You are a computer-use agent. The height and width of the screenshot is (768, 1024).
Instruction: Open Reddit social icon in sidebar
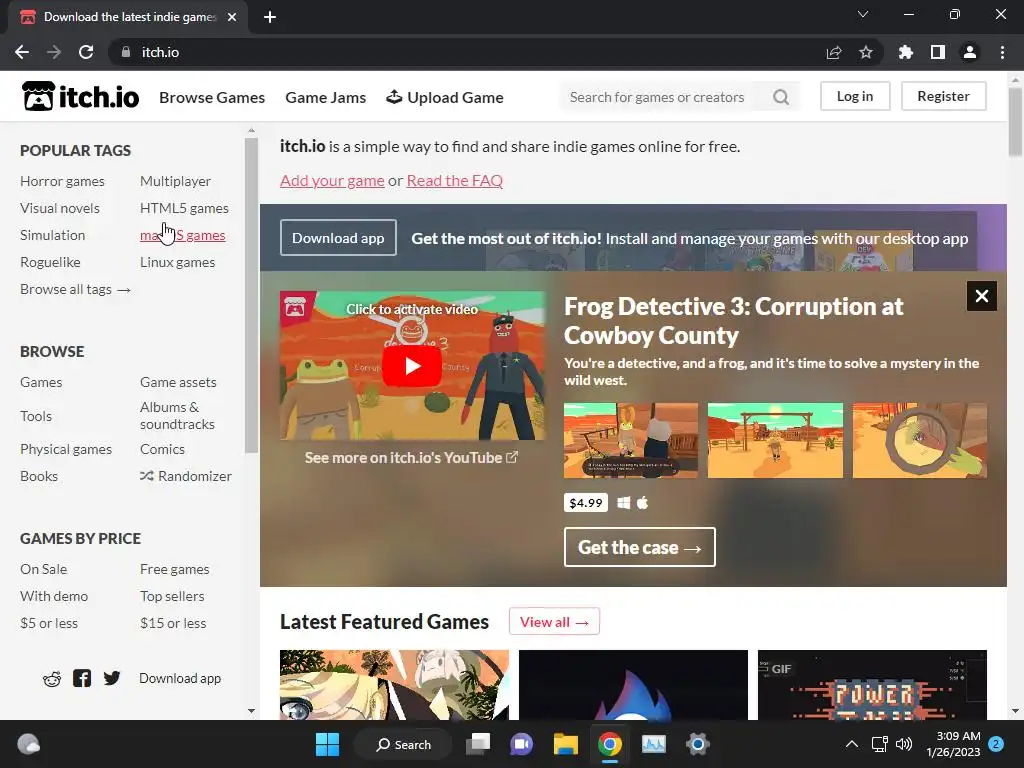pos(52,679)
